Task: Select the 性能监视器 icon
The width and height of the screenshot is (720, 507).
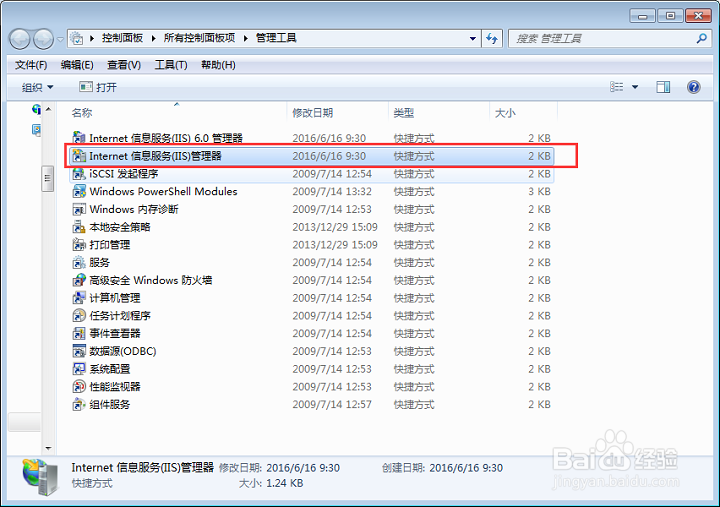Action: [79, 387]
